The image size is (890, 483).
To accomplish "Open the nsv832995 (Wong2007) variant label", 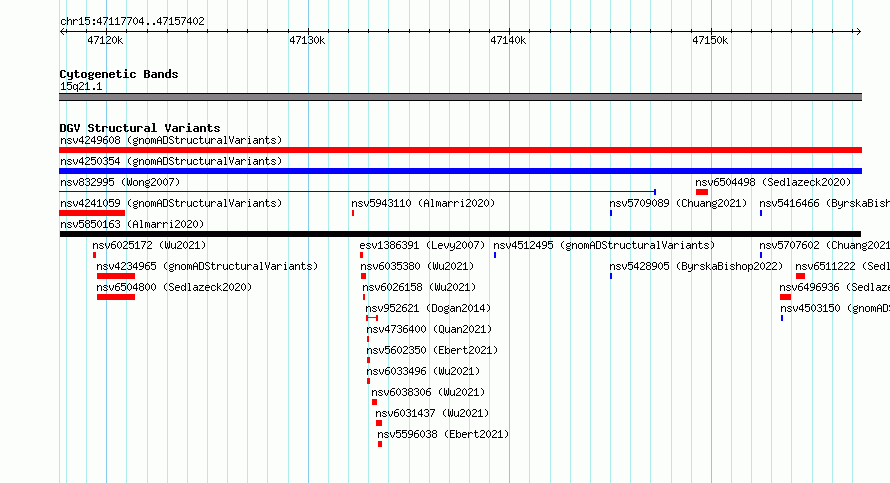I will [x=120, y=182].
